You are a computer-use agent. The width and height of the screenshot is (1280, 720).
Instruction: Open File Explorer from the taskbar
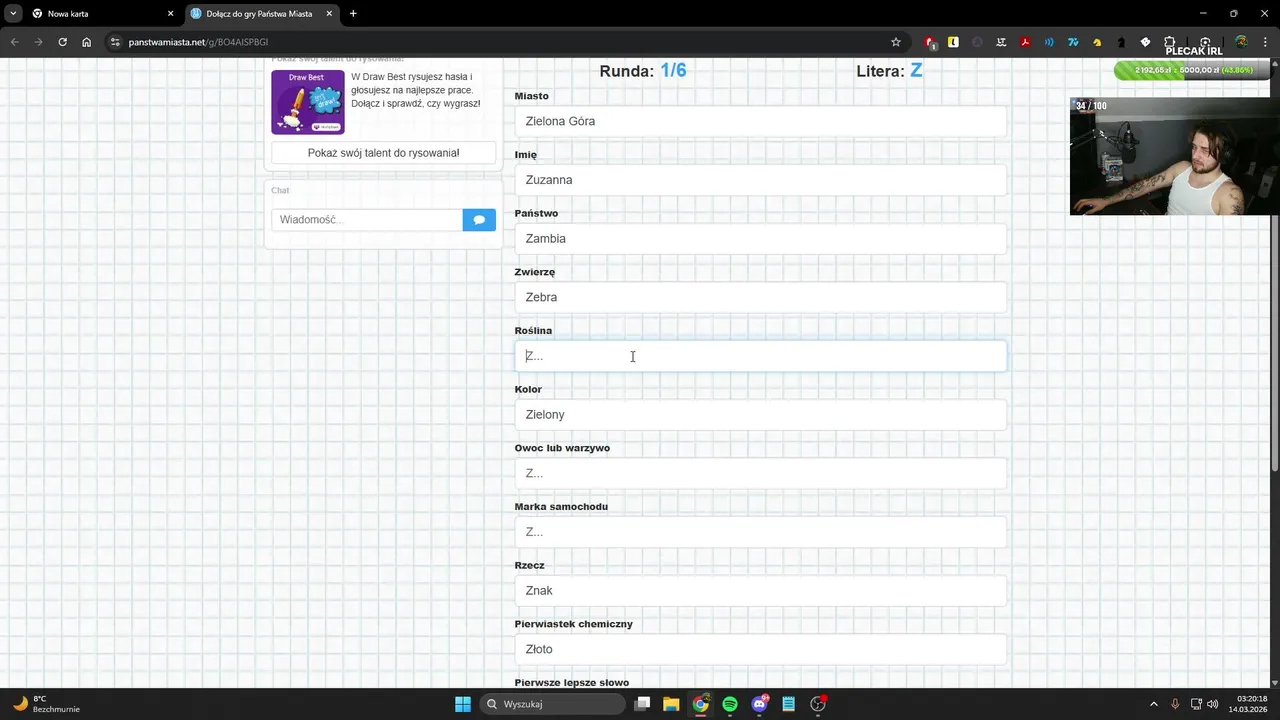pyautogui.click(x=671, y=704)
